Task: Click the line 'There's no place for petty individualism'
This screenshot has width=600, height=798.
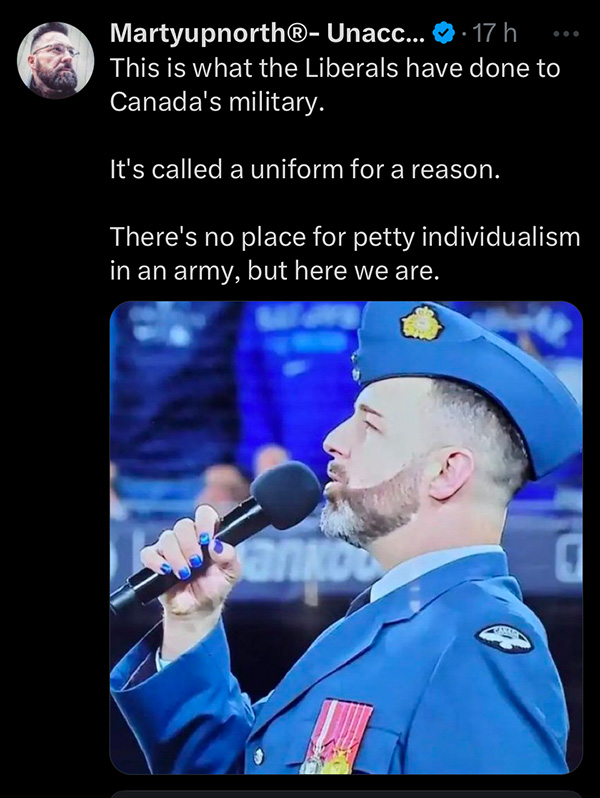Action: pyautogui.click(x=345, y=237)
